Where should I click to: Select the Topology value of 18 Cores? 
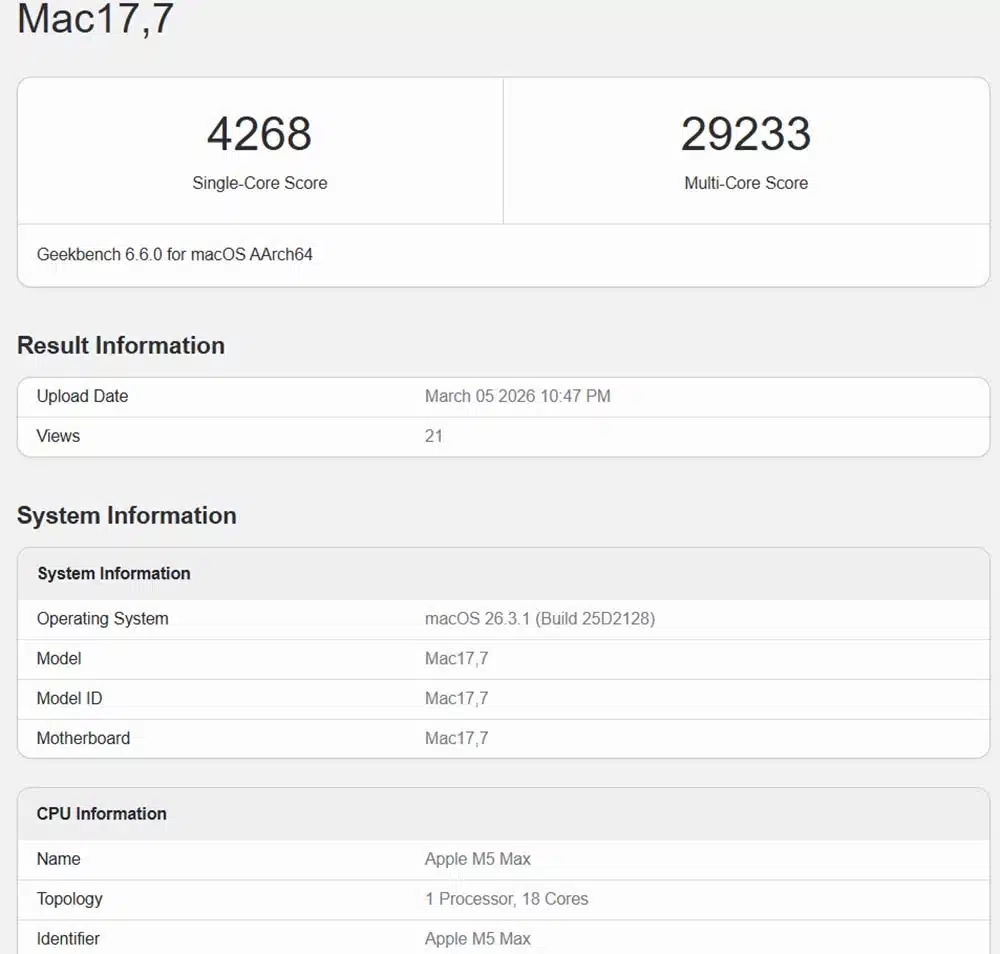point(506,899)
